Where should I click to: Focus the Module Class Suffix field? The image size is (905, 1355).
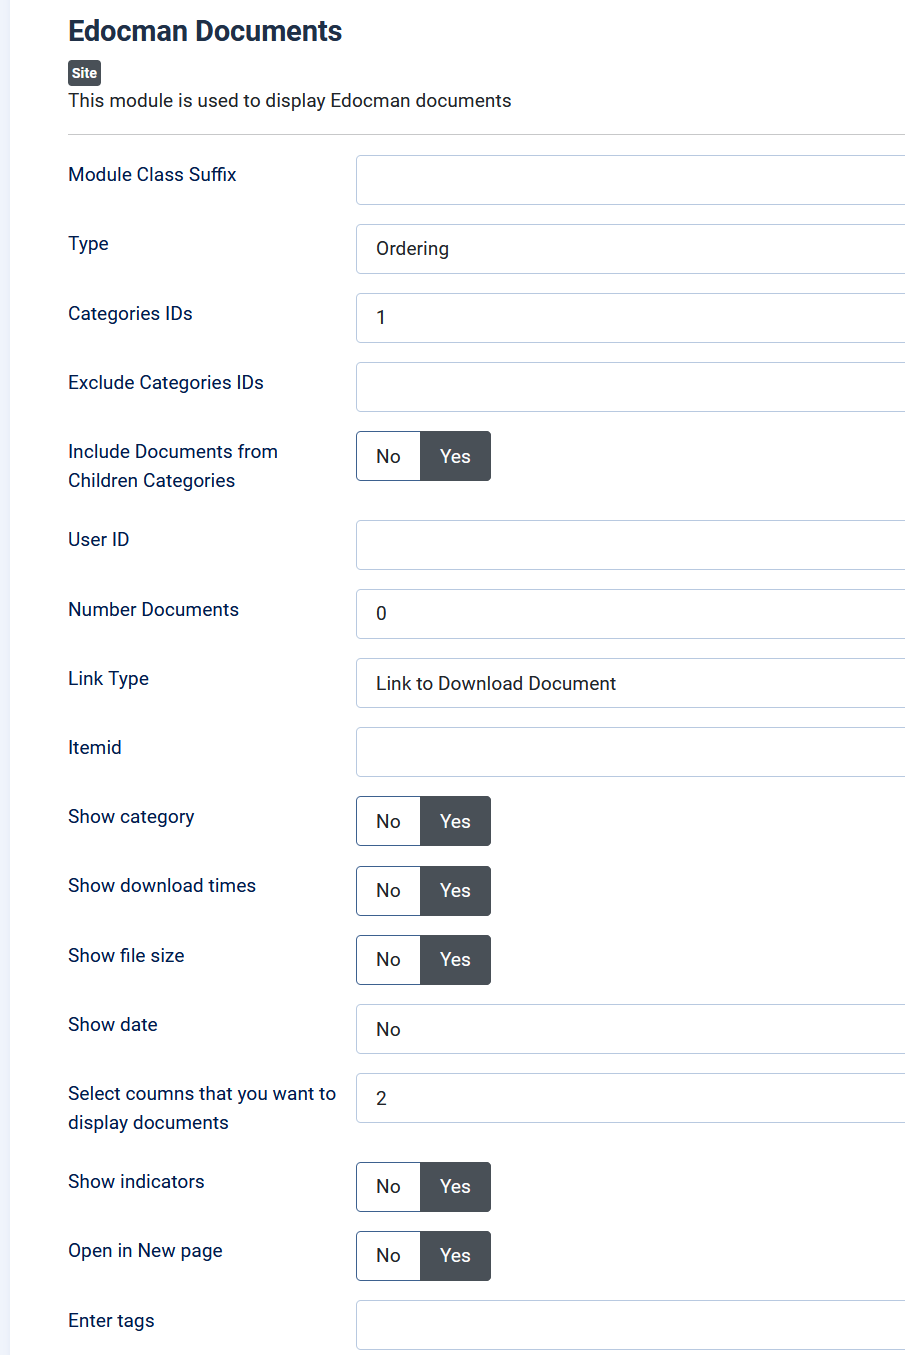click(x=630, y=180)
